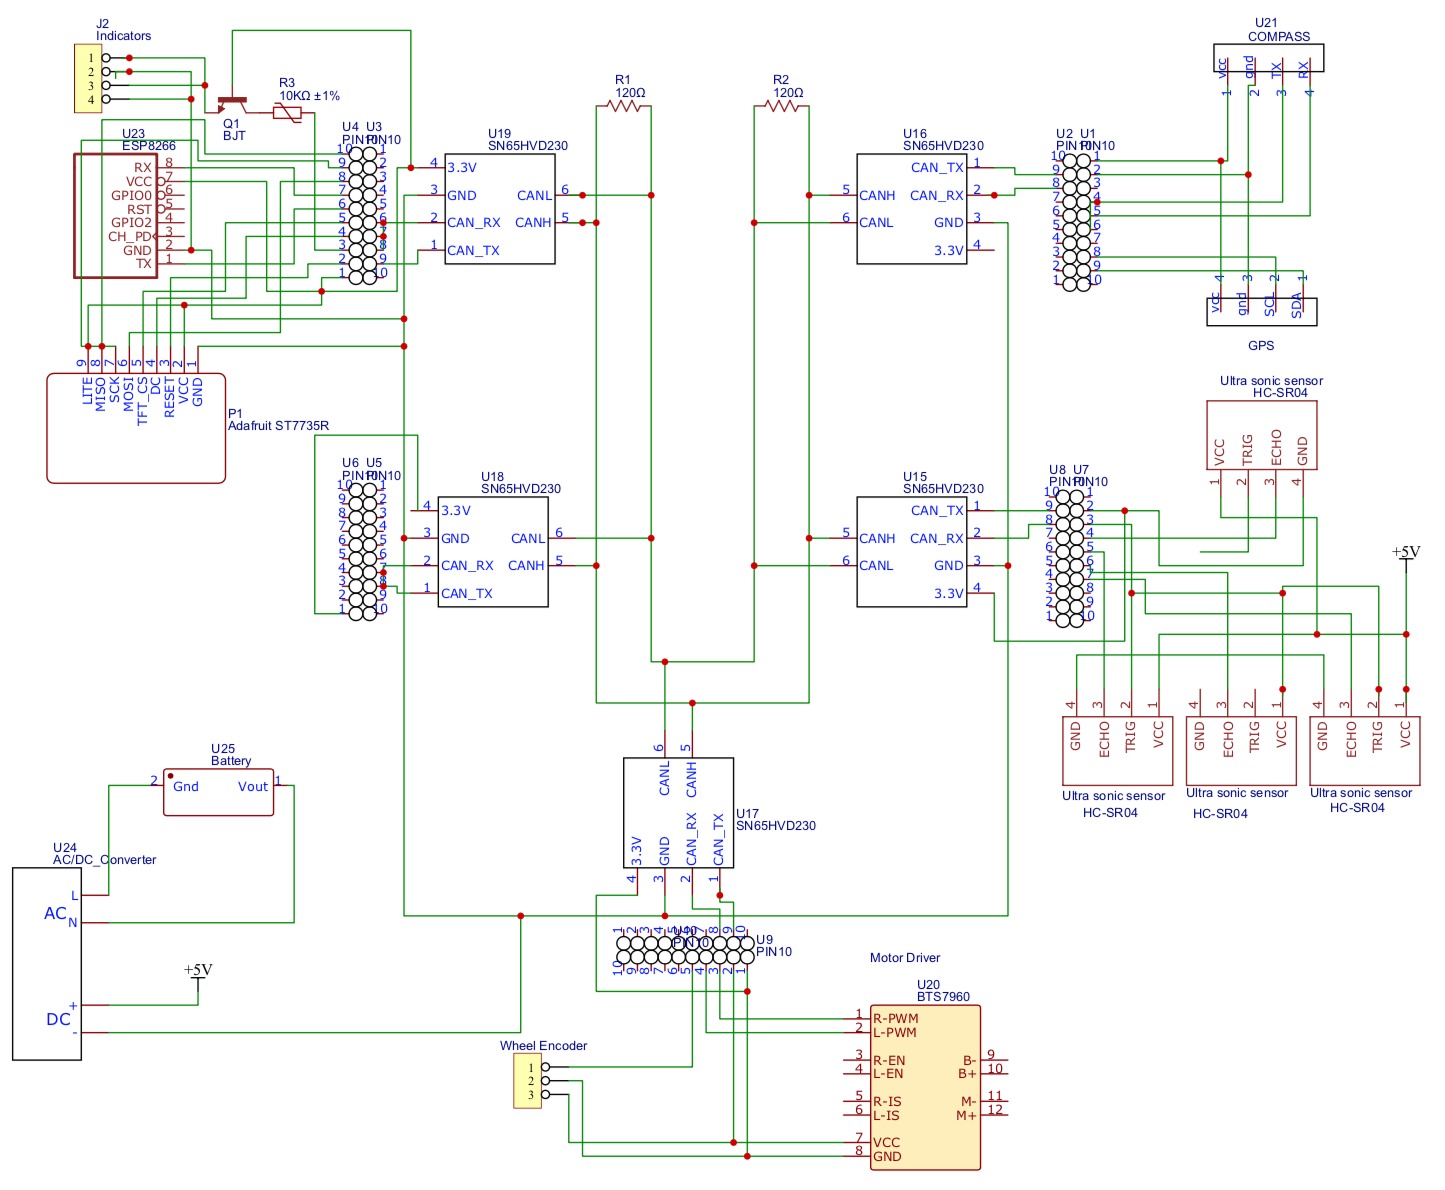Select the BTS7960 motor driver U20
This screenshot has height=1190, width=1445.
(x=925, y=1087)
